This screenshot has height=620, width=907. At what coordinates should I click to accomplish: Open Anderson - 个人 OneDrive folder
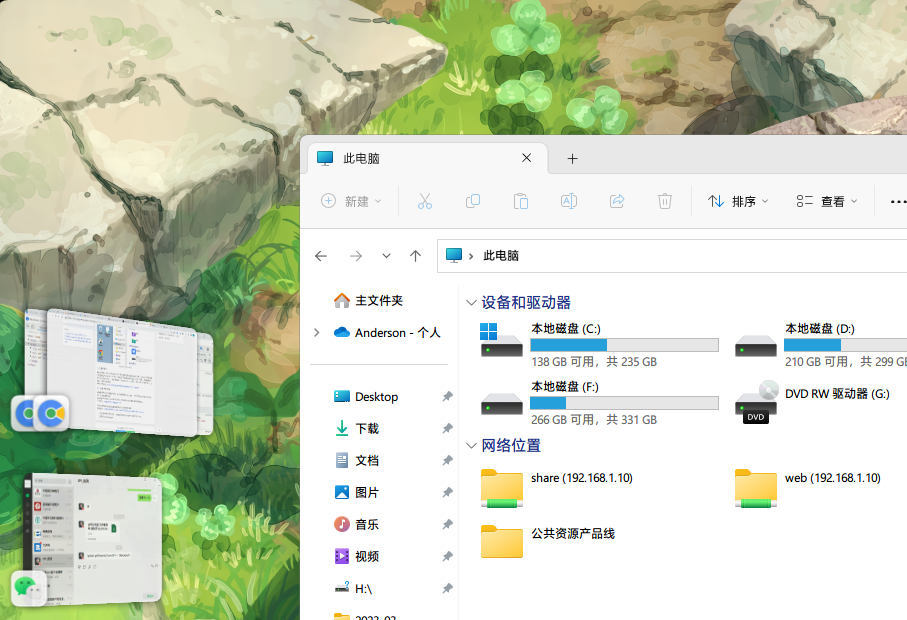[x=387, y=333]
